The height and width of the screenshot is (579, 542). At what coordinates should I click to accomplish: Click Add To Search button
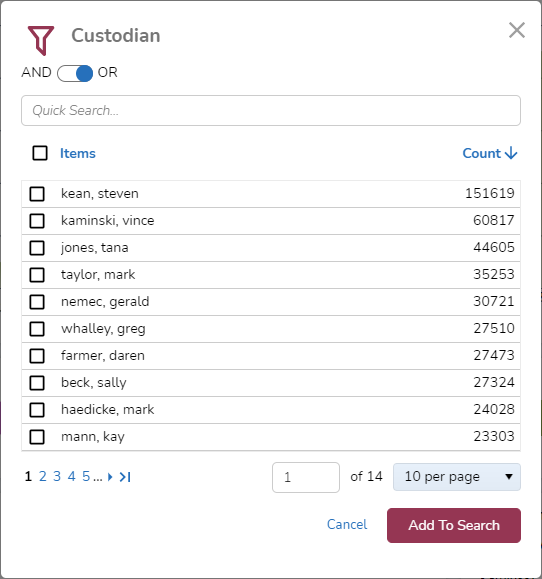pos(454,525)
